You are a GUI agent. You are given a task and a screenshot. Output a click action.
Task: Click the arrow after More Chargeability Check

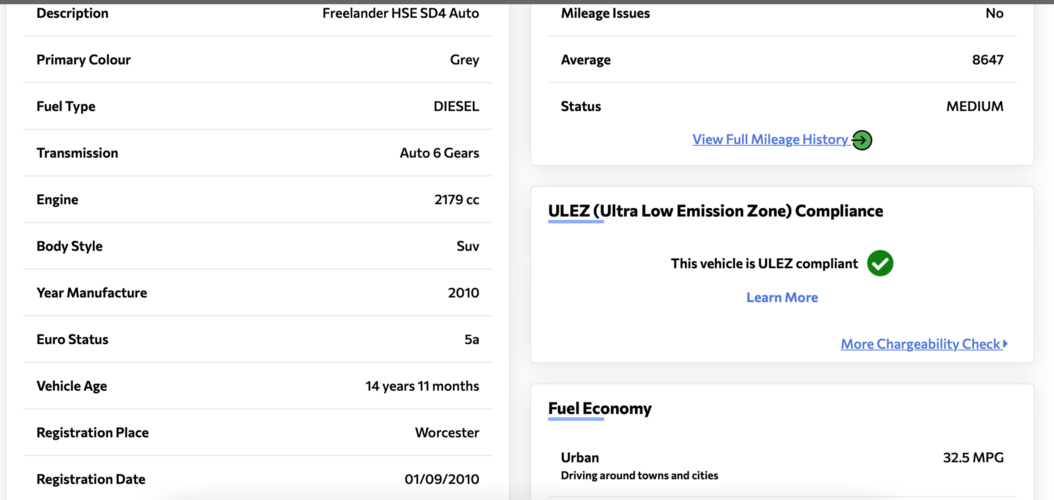click(1006, 344)
